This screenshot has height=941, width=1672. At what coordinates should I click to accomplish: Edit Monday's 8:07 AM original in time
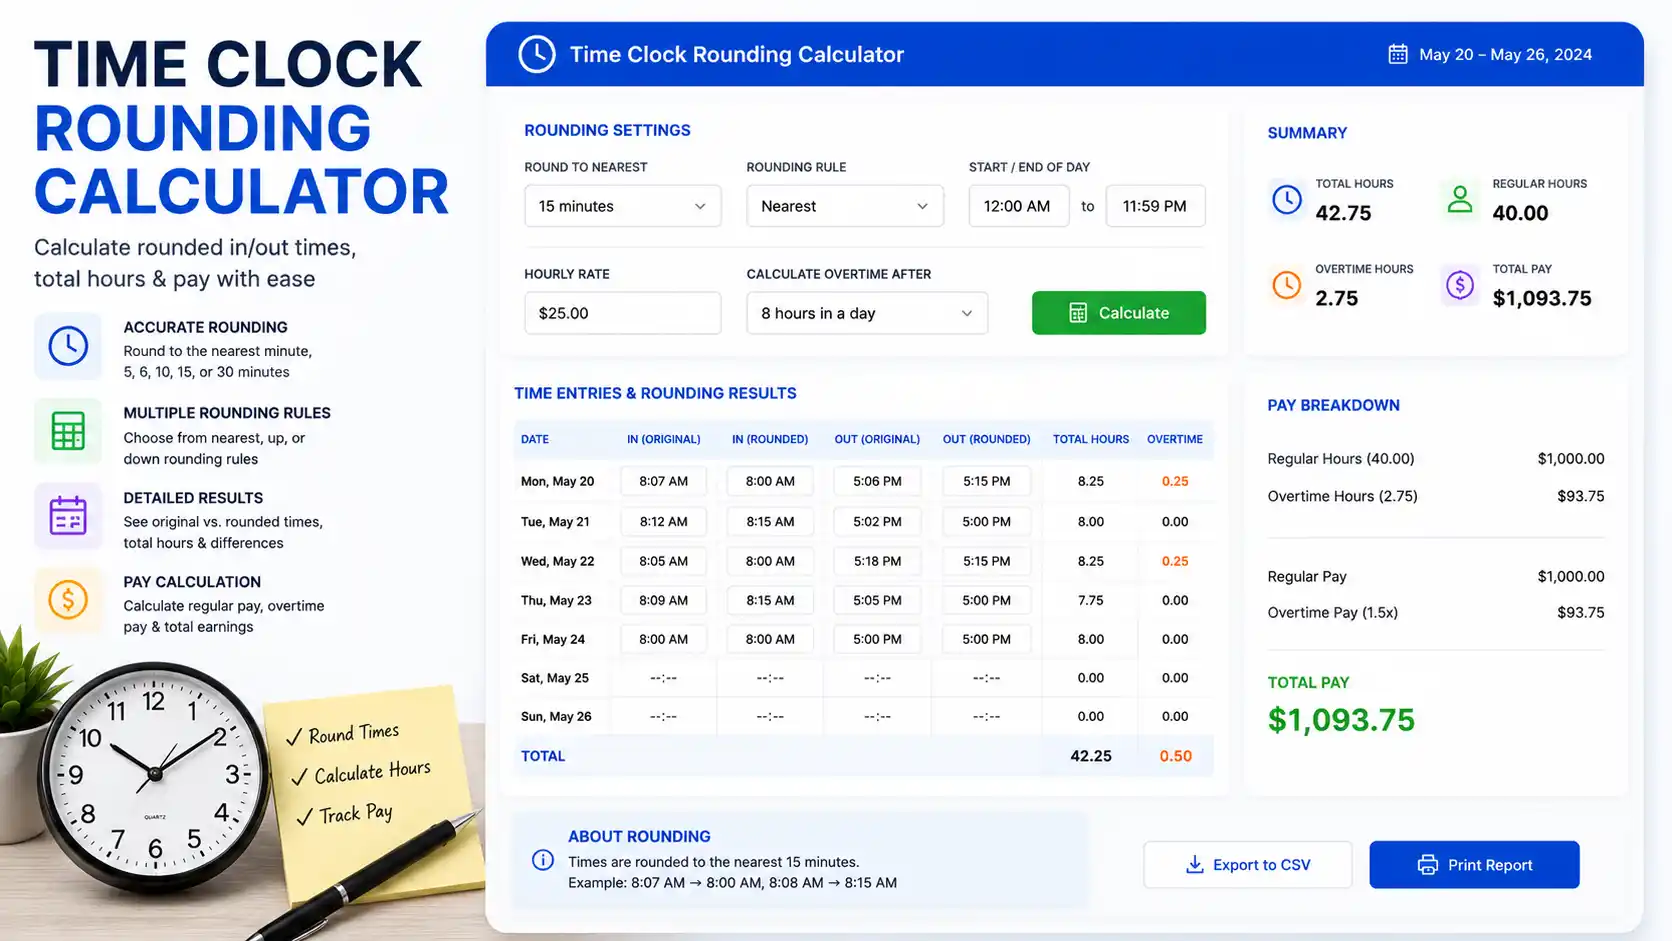664,481
